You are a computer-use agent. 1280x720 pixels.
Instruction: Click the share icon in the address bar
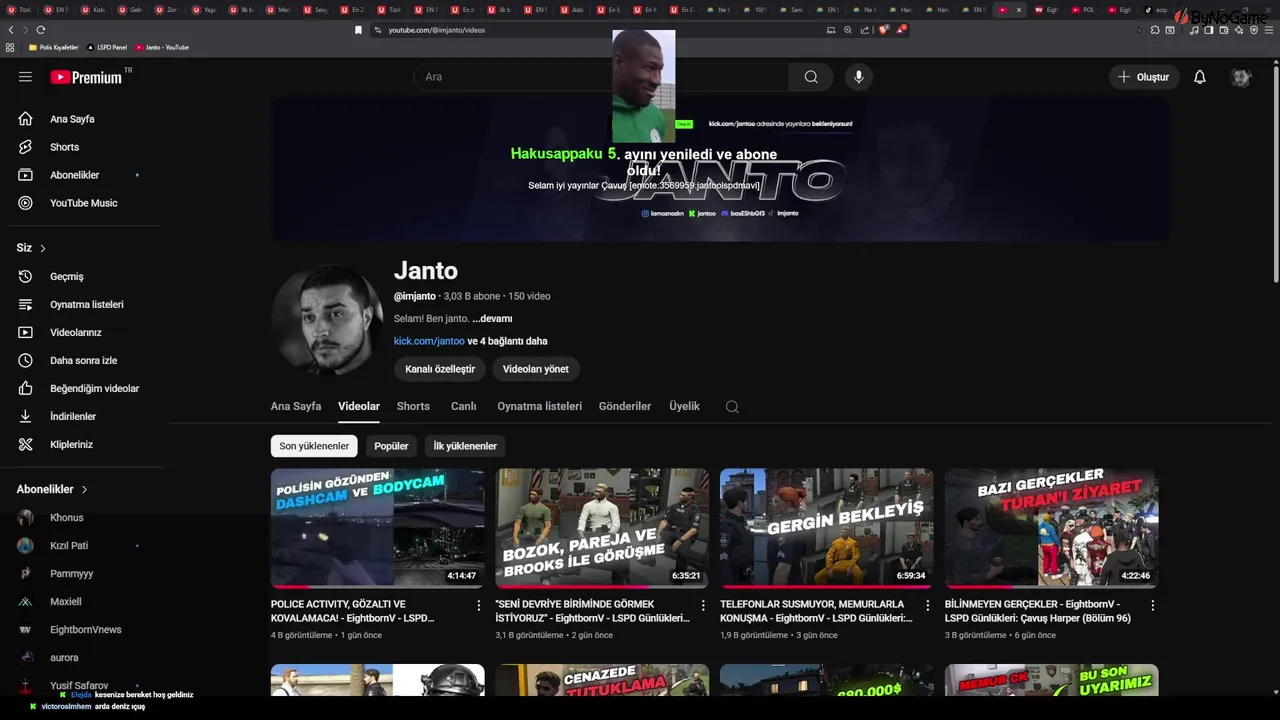pos(863,30)
